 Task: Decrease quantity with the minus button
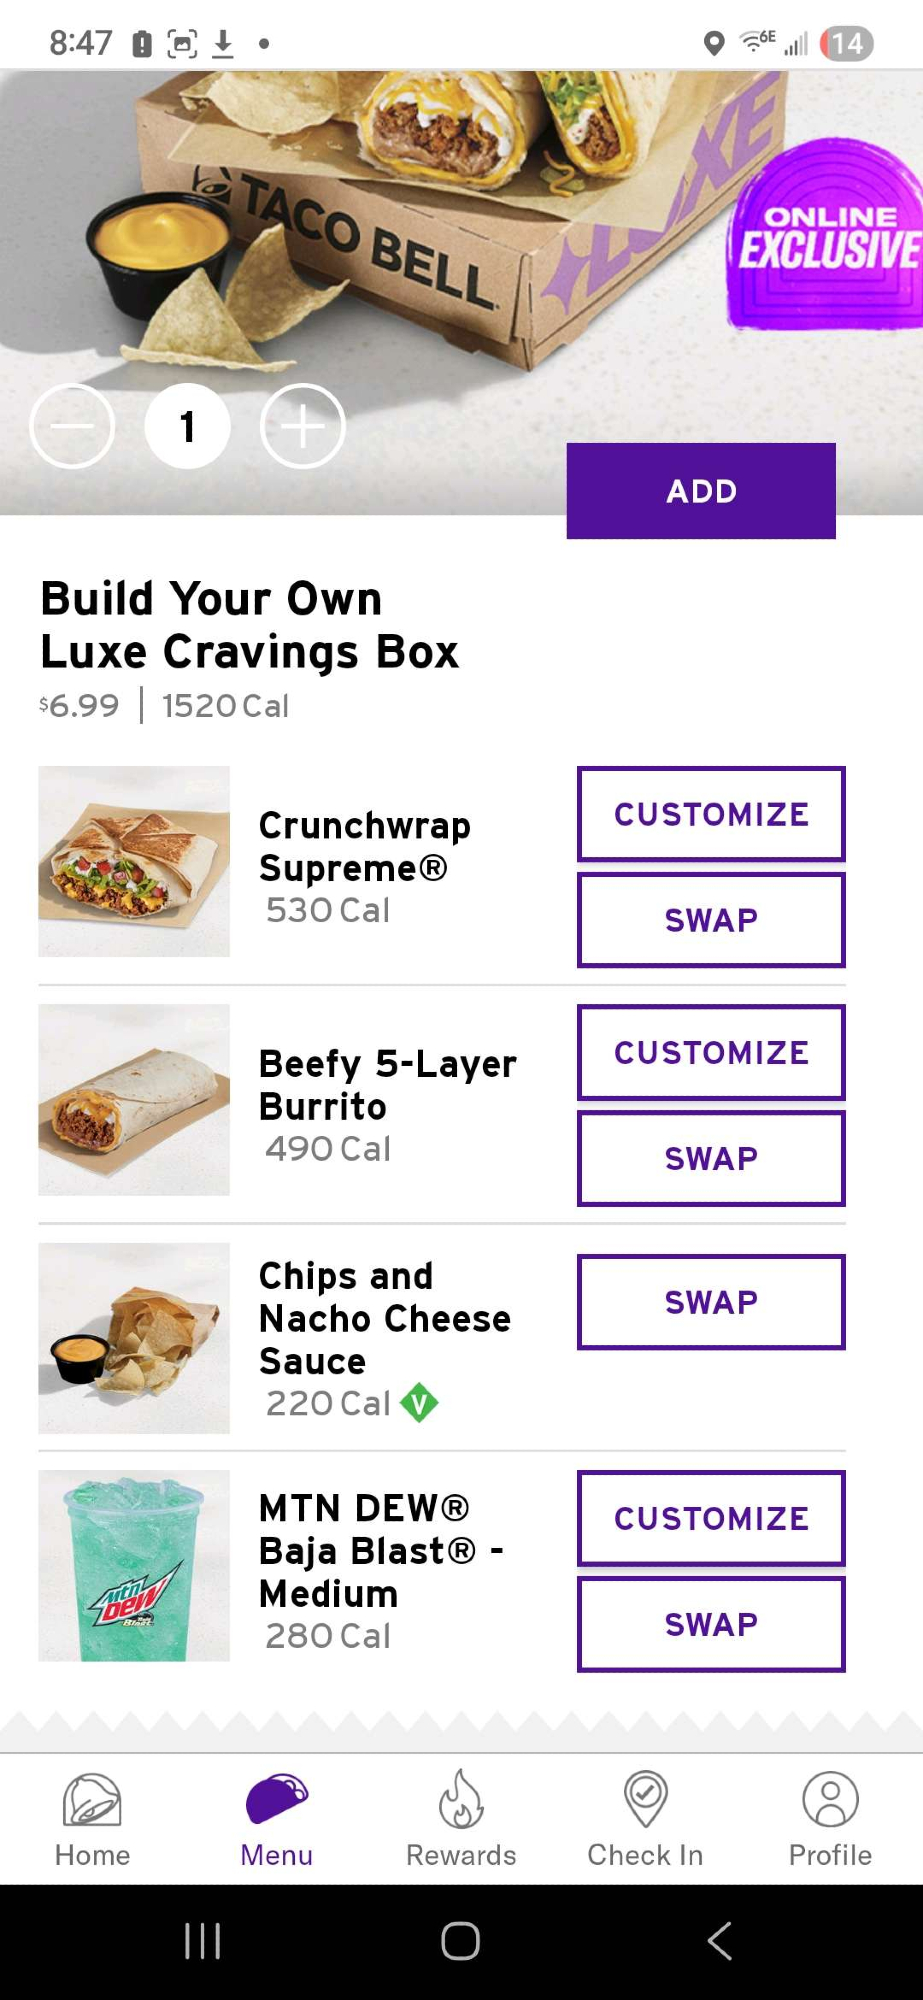click(72, 426)
